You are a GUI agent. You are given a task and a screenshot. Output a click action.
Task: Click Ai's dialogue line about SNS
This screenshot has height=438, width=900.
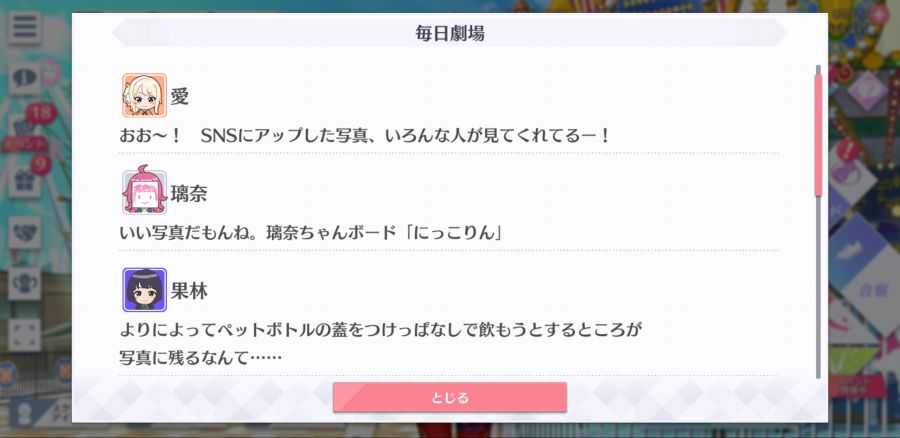coord(365,136)
